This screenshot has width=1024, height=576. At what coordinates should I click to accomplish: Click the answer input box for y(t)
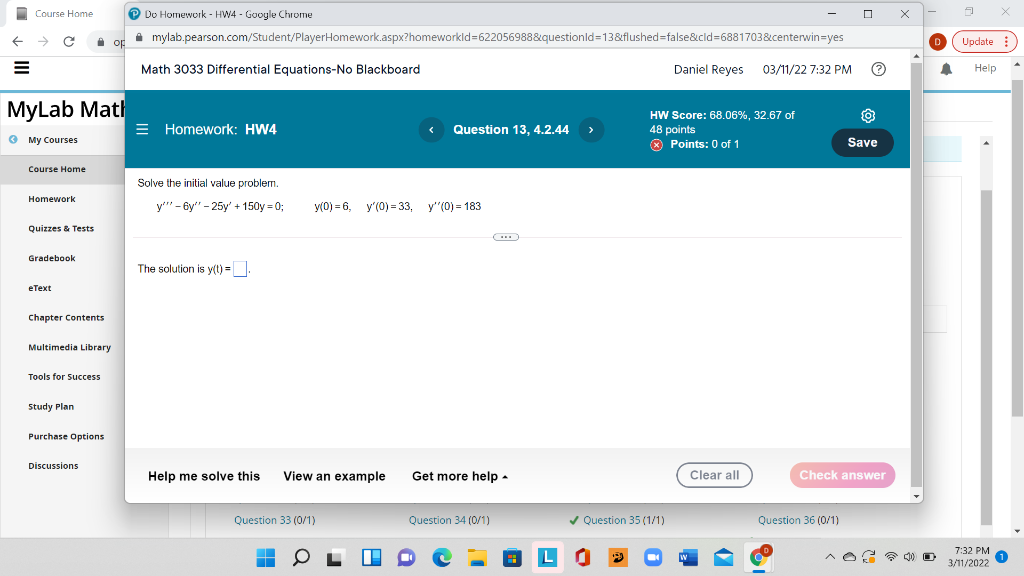[x=240, y=268]
